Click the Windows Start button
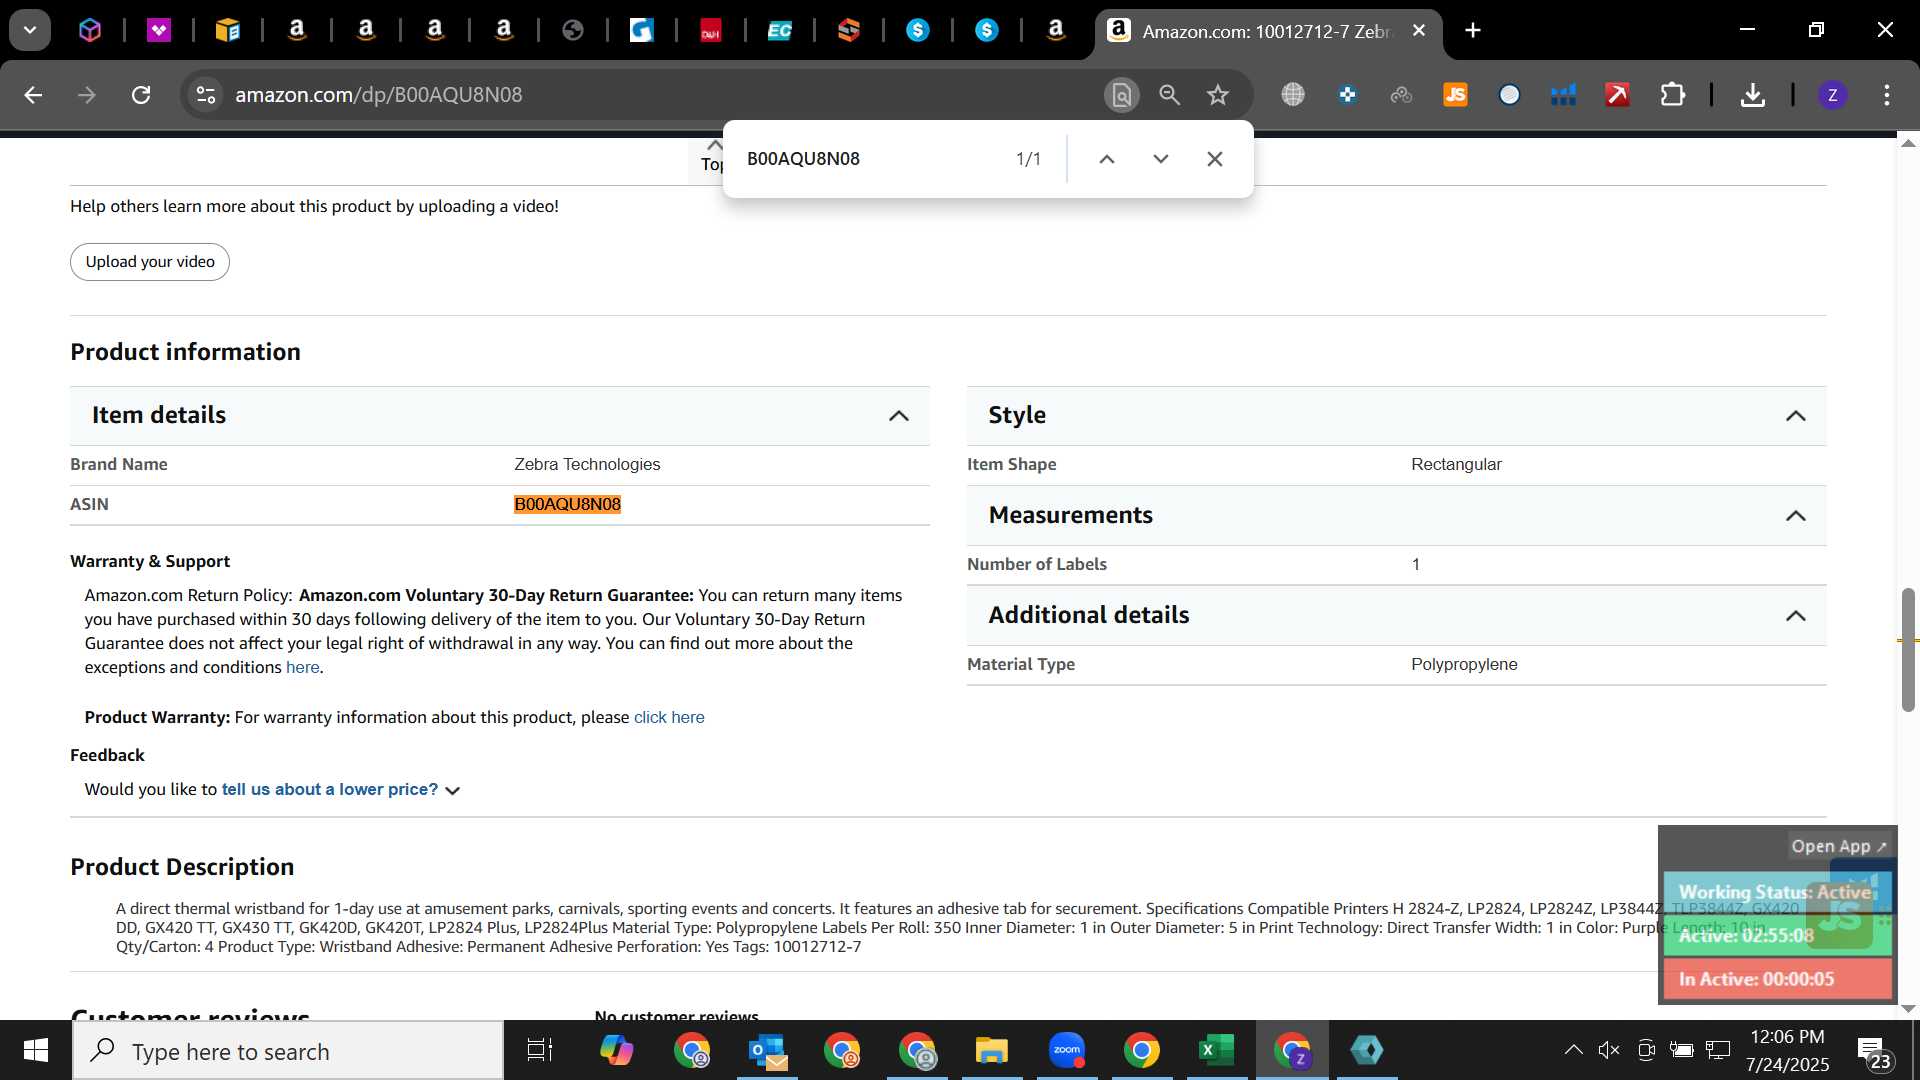The width and height of the screenshot is (1920, 1080). click(x=36, y=1051)
